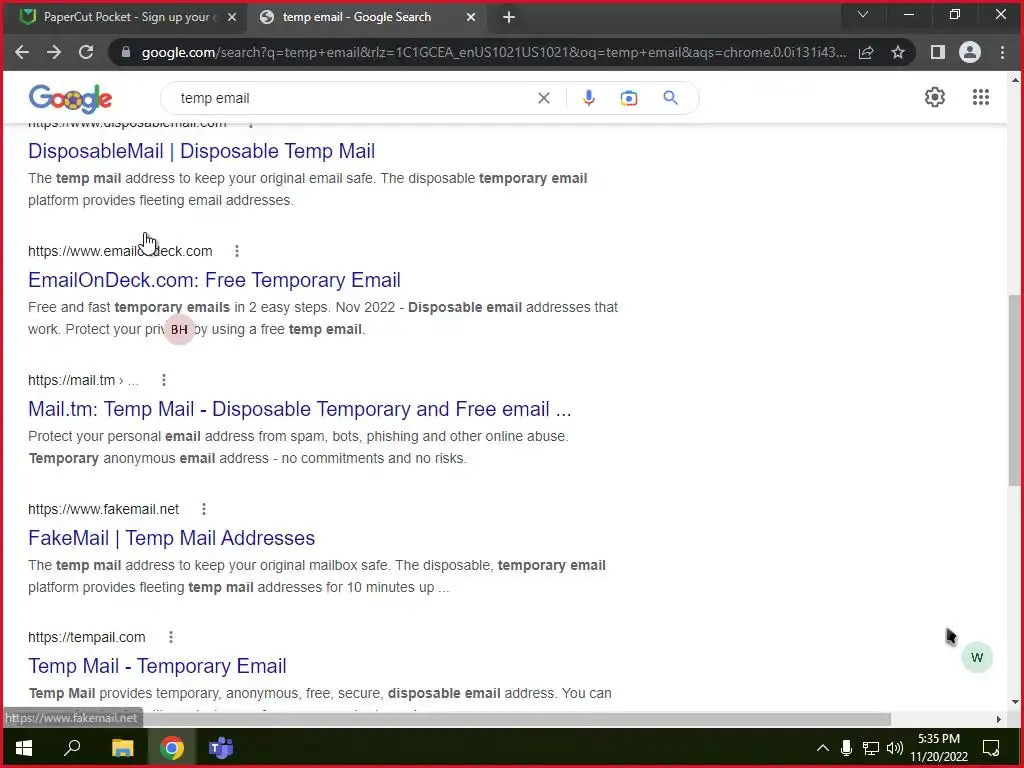Start a voice search with microphone
Screen dimensions: 1024x768
pyautogui.click(x=588, y=98)
